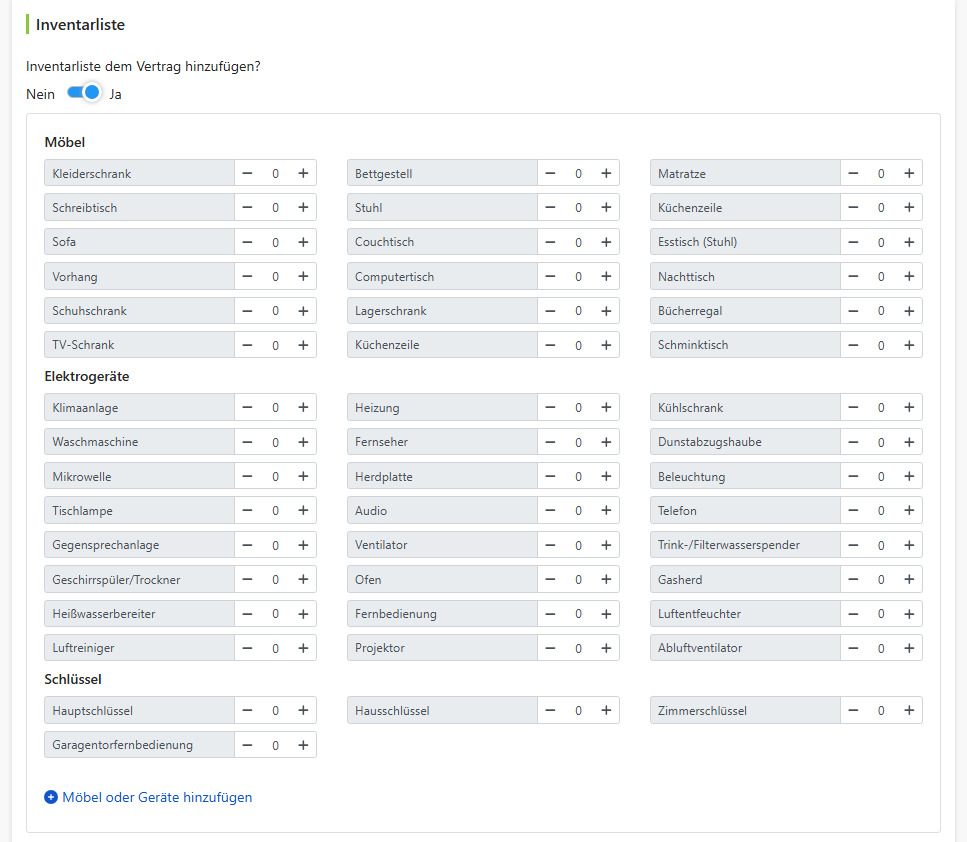Toggle the Inventarliste Nein/Ja switch
Screen dimensions: 967x842
tap(83, 93)
